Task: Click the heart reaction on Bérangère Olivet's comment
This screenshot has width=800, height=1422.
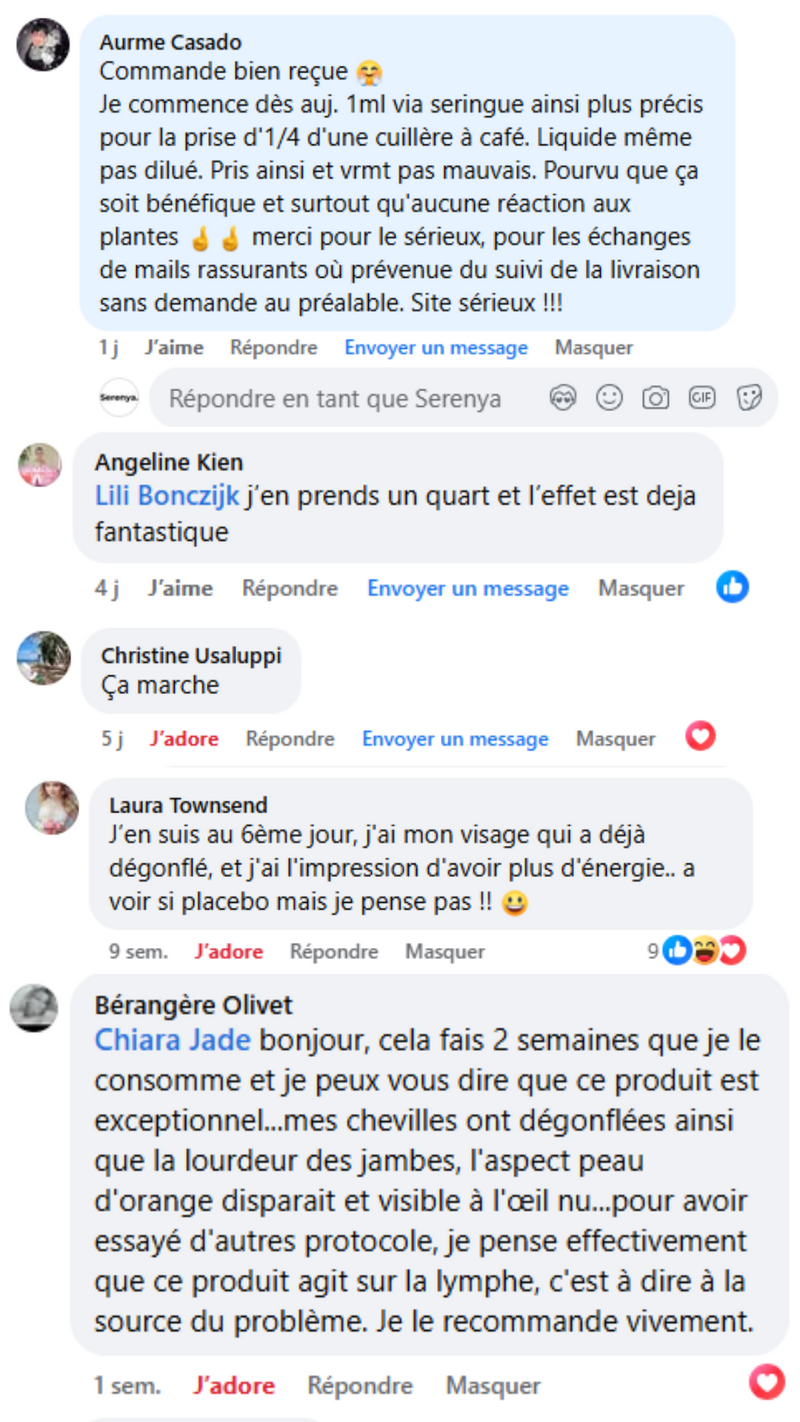Action: (x=767, y=1384)
